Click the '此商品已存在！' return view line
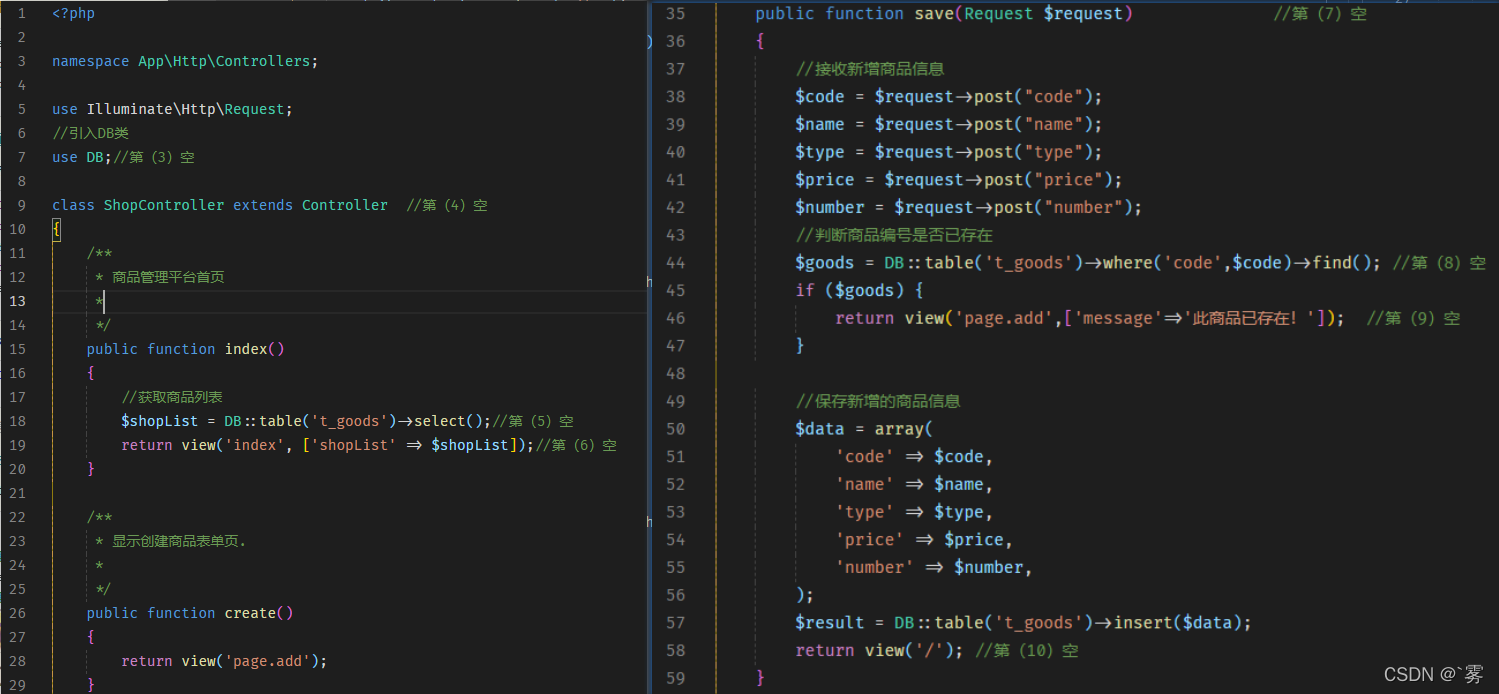Screen dimensions: 1499x694 point(1090,318)
